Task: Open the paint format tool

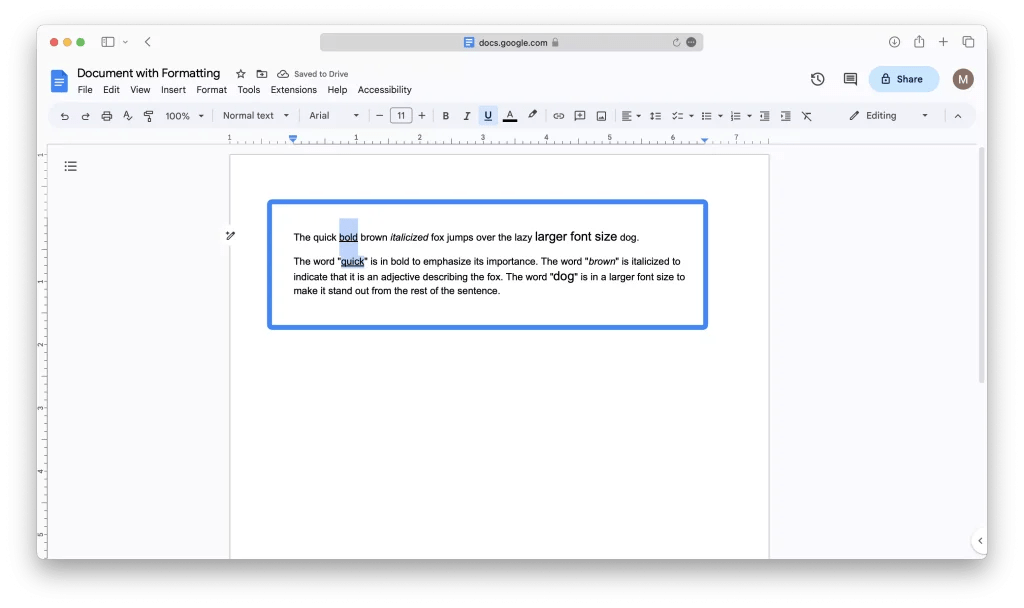Action: 149,115
